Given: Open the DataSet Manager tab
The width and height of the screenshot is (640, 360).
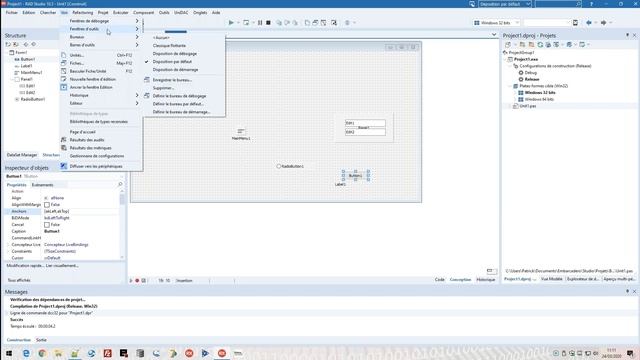Looking at the screenshot, I should 22,155.
